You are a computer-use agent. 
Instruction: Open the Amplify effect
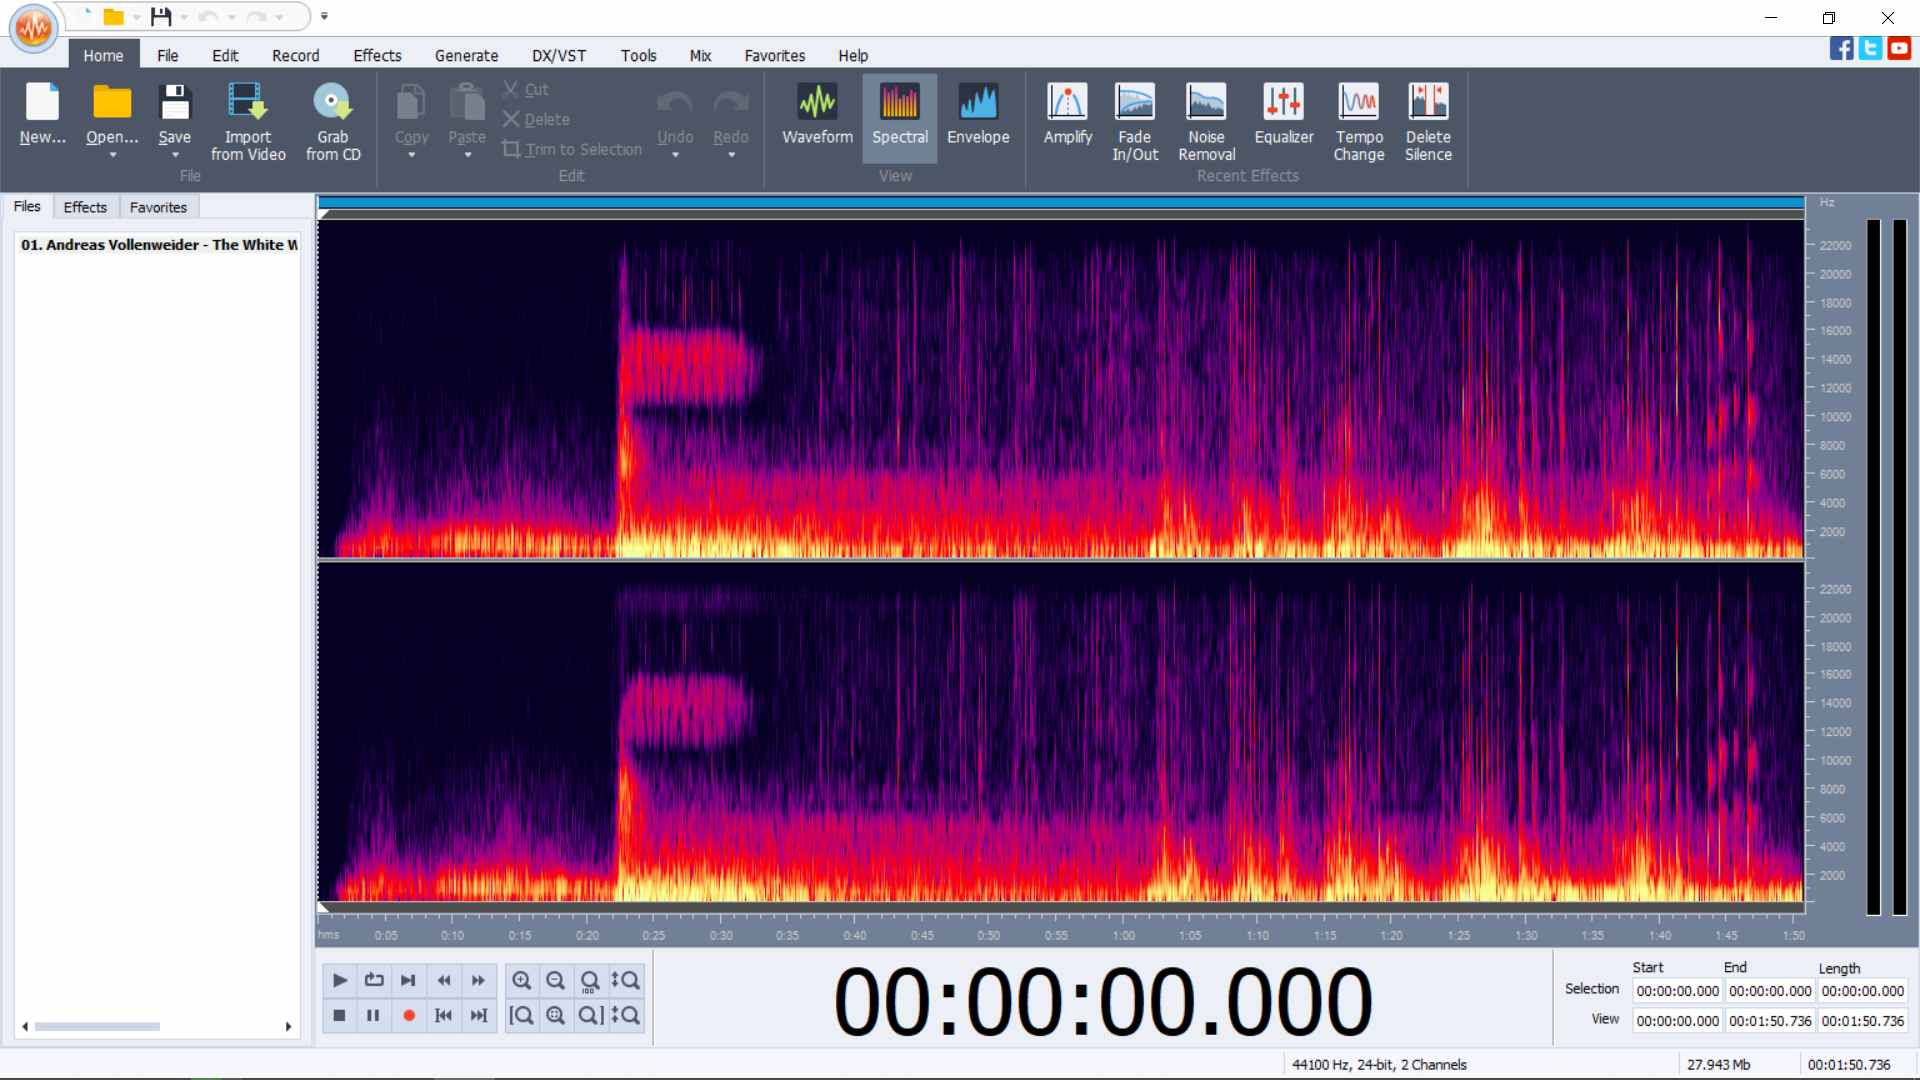click(1067, 116)
